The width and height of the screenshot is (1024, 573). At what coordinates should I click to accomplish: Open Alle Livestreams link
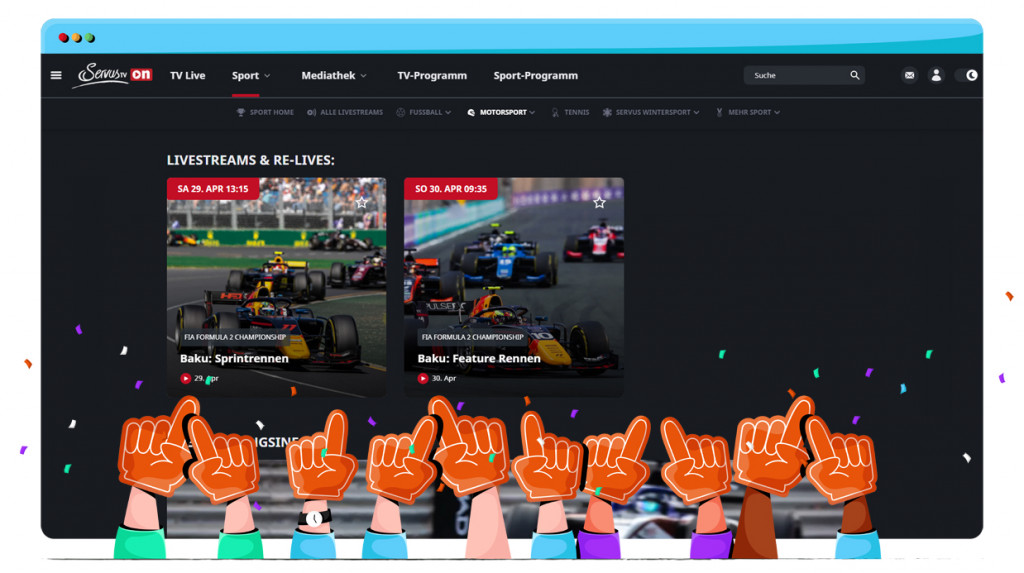pos(351,112)
